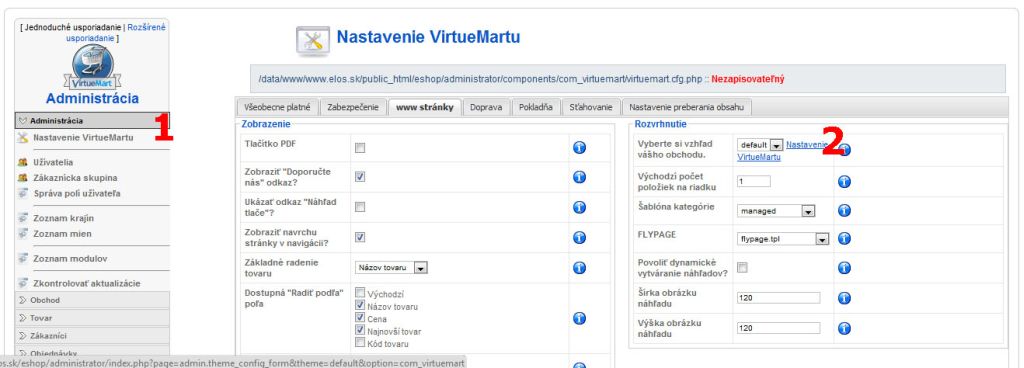The width and height of the screenshot is (1024, 368).
Task: Expand the Zákazníci sidebar section
Action: pyautogui.click(x=92, y=335)
